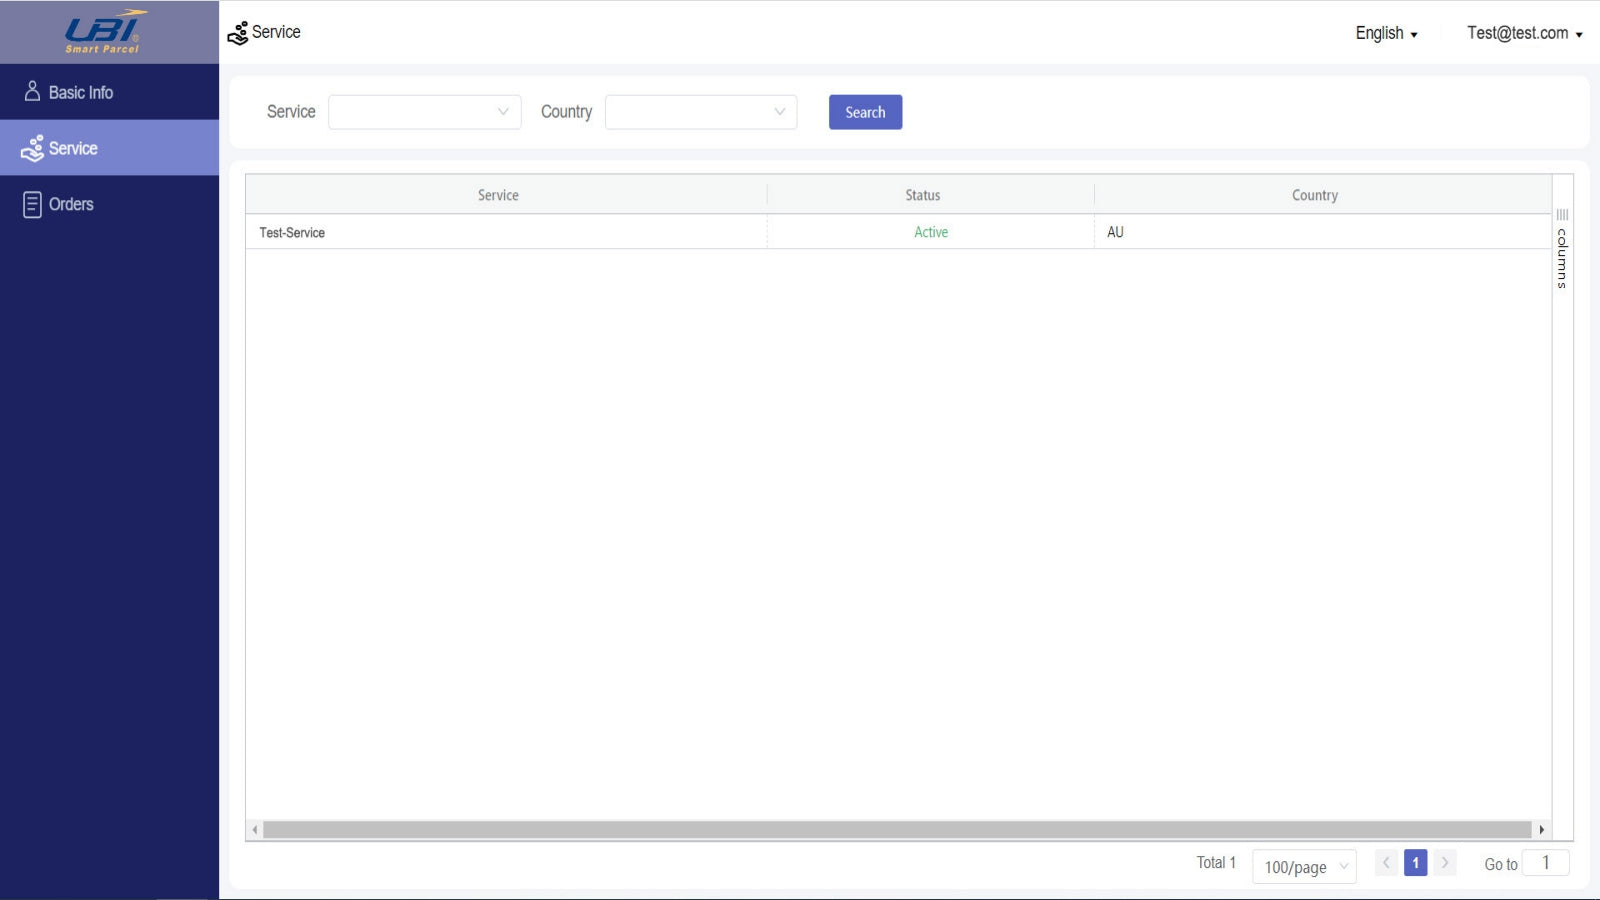Go to next page arrow
Image resolution: width=1600 pixels, height=900 pixels.
(1445, 862)
